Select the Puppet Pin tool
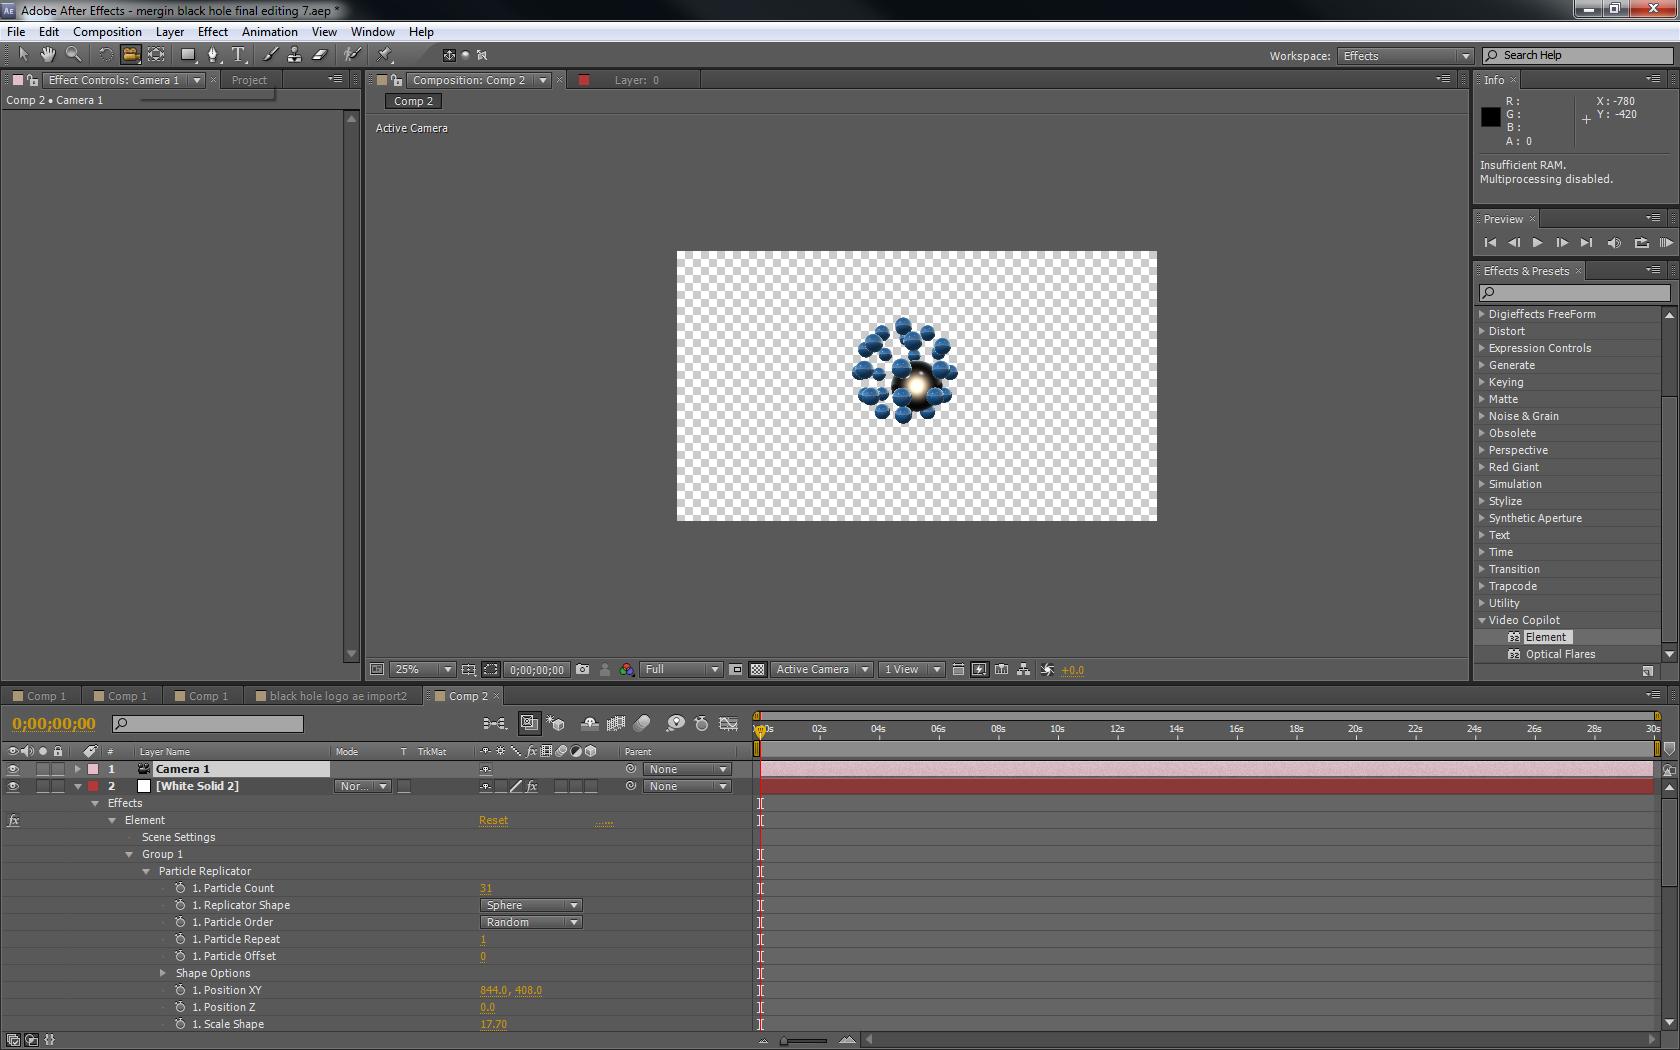 tap(385, 55)
